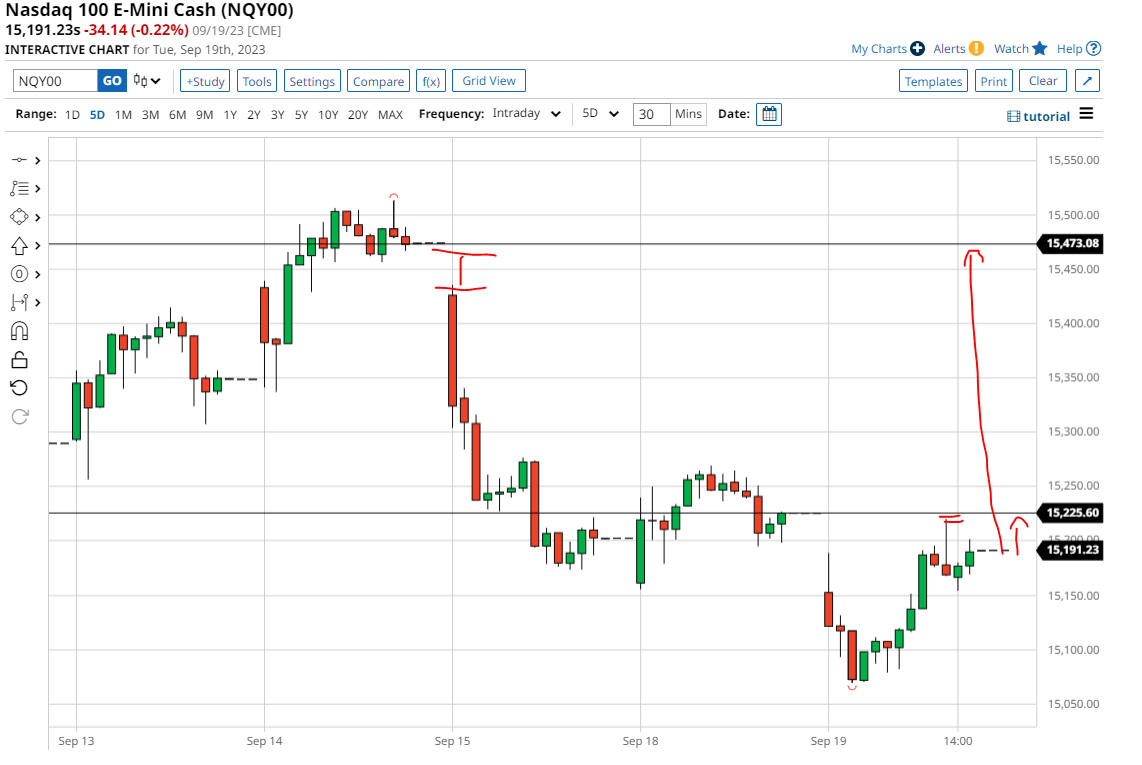Open the date calendar picker icon
This screenshot has width=1142, height=765.
[769, 114]
